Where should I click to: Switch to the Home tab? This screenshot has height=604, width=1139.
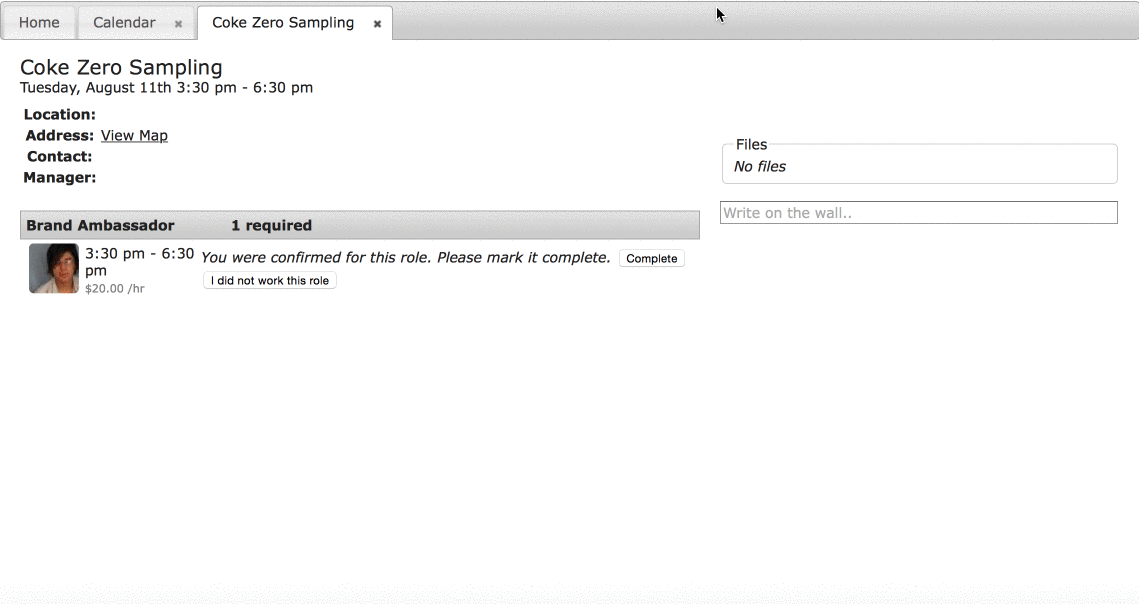coord(39,23)
